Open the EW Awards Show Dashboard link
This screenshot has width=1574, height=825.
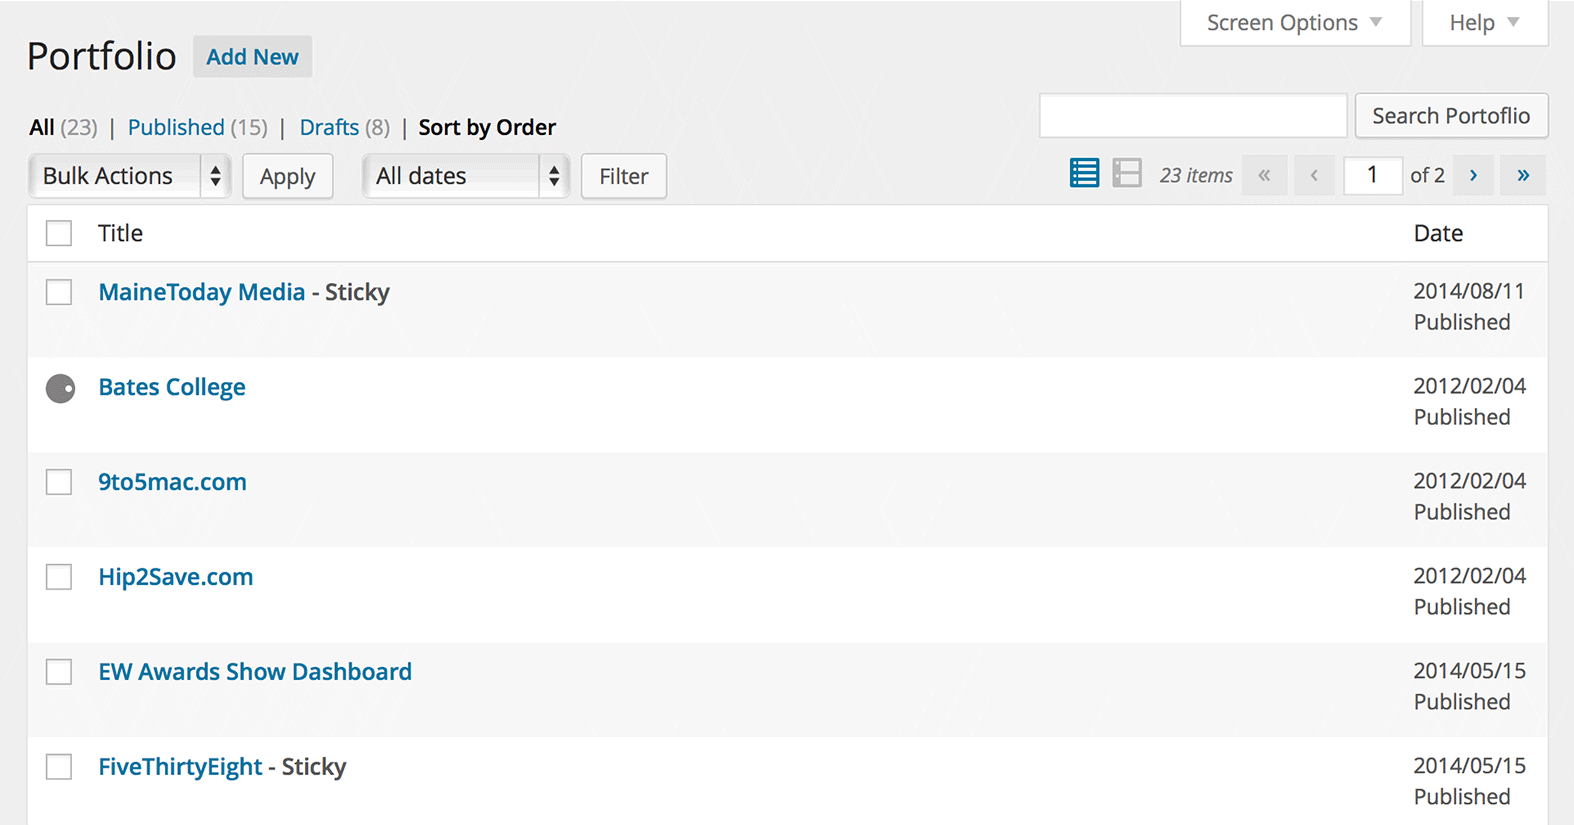pyautogui.click(x=255, y=671)
